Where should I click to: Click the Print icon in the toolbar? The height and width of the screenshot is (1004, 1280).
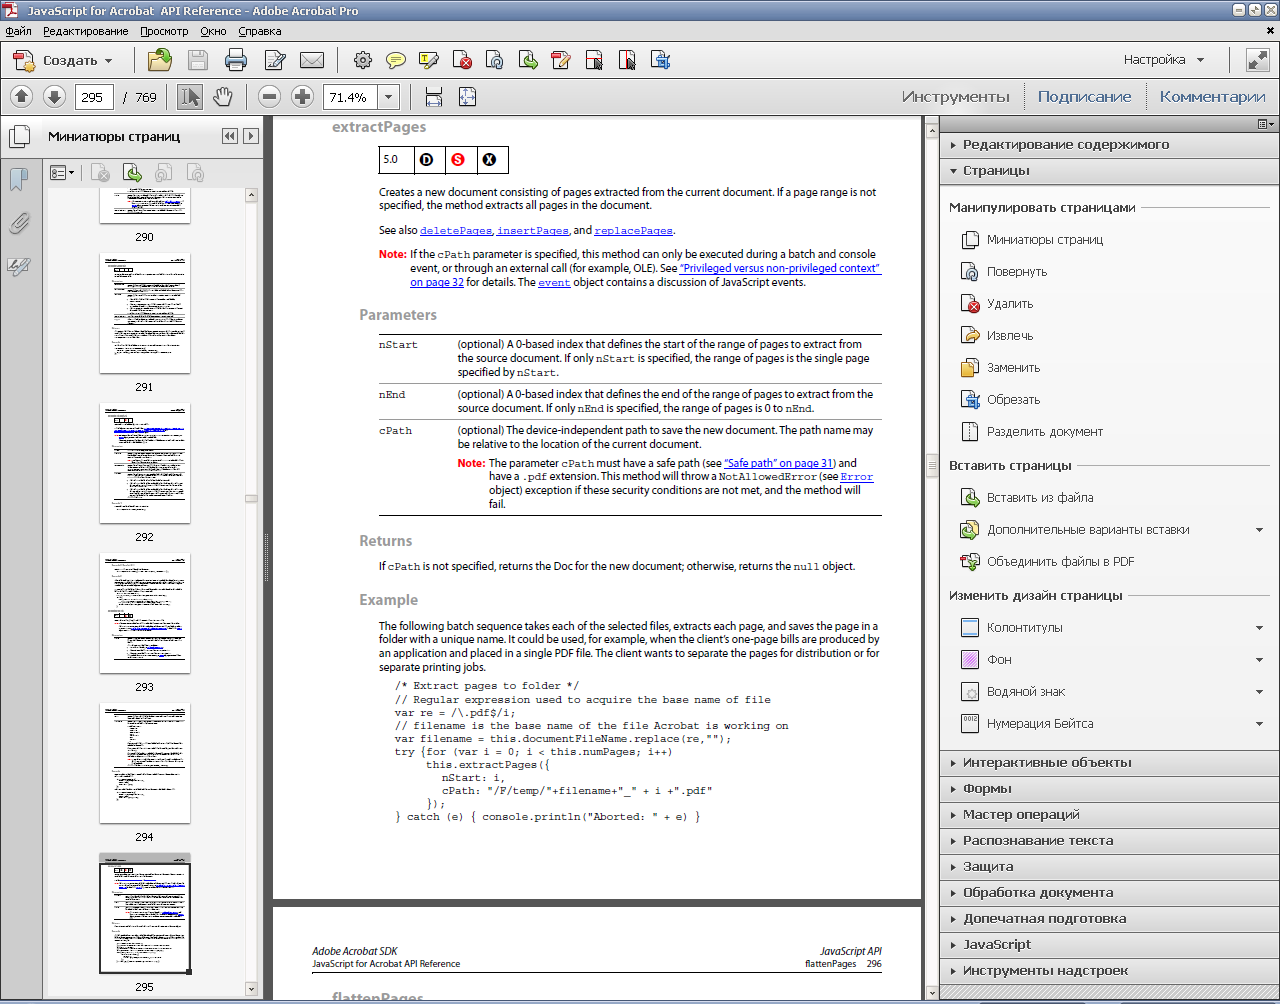click(x=236, y=60)
